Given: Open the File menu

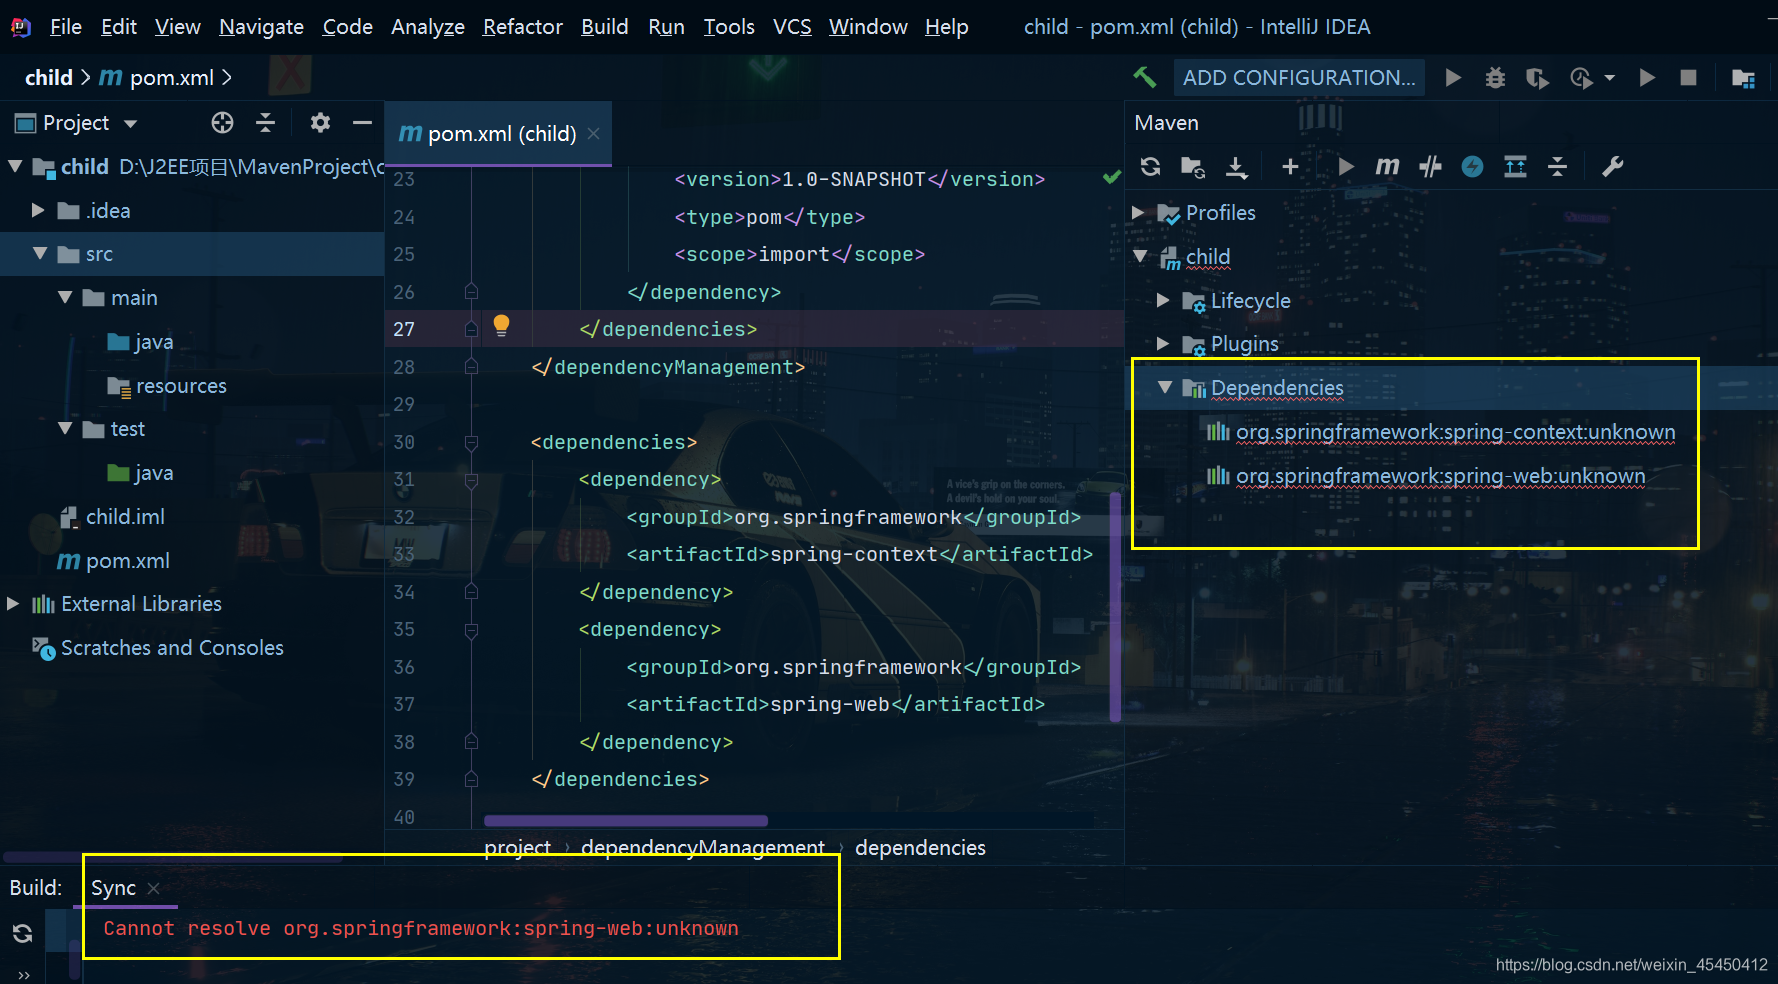Looking at the screenshot, I should [x=66, y=27].
